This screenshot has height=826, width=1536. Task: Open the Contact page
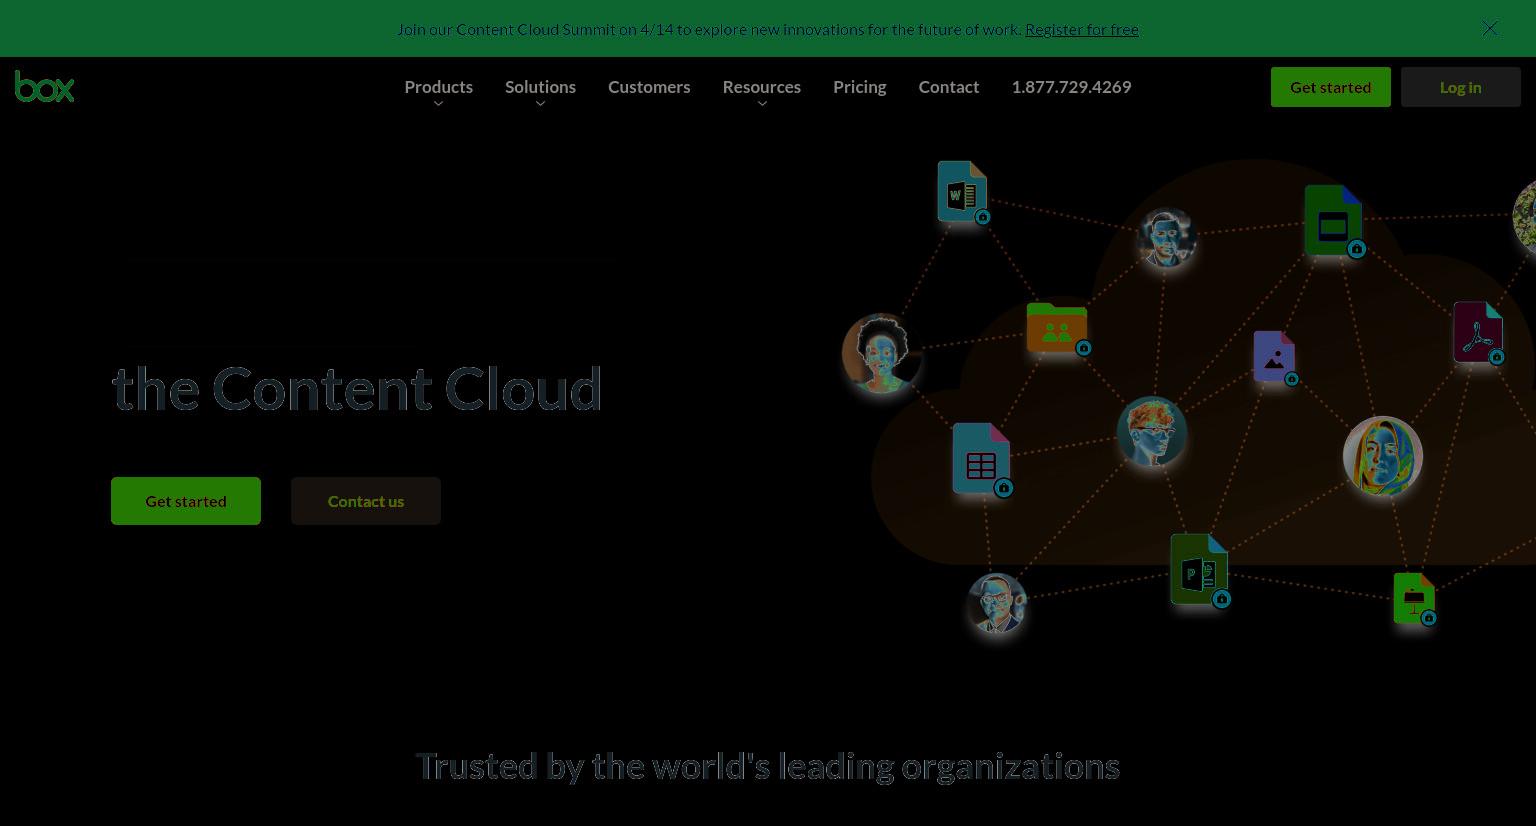(949, 87)
